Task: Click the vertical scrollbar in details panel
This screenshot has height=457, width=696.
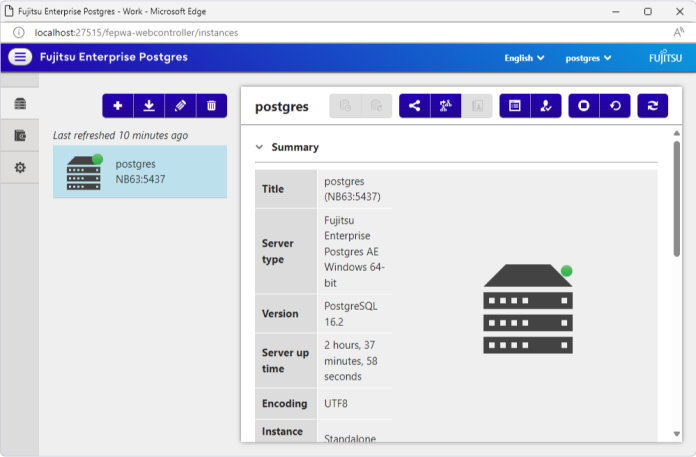Action: point(676,200)
